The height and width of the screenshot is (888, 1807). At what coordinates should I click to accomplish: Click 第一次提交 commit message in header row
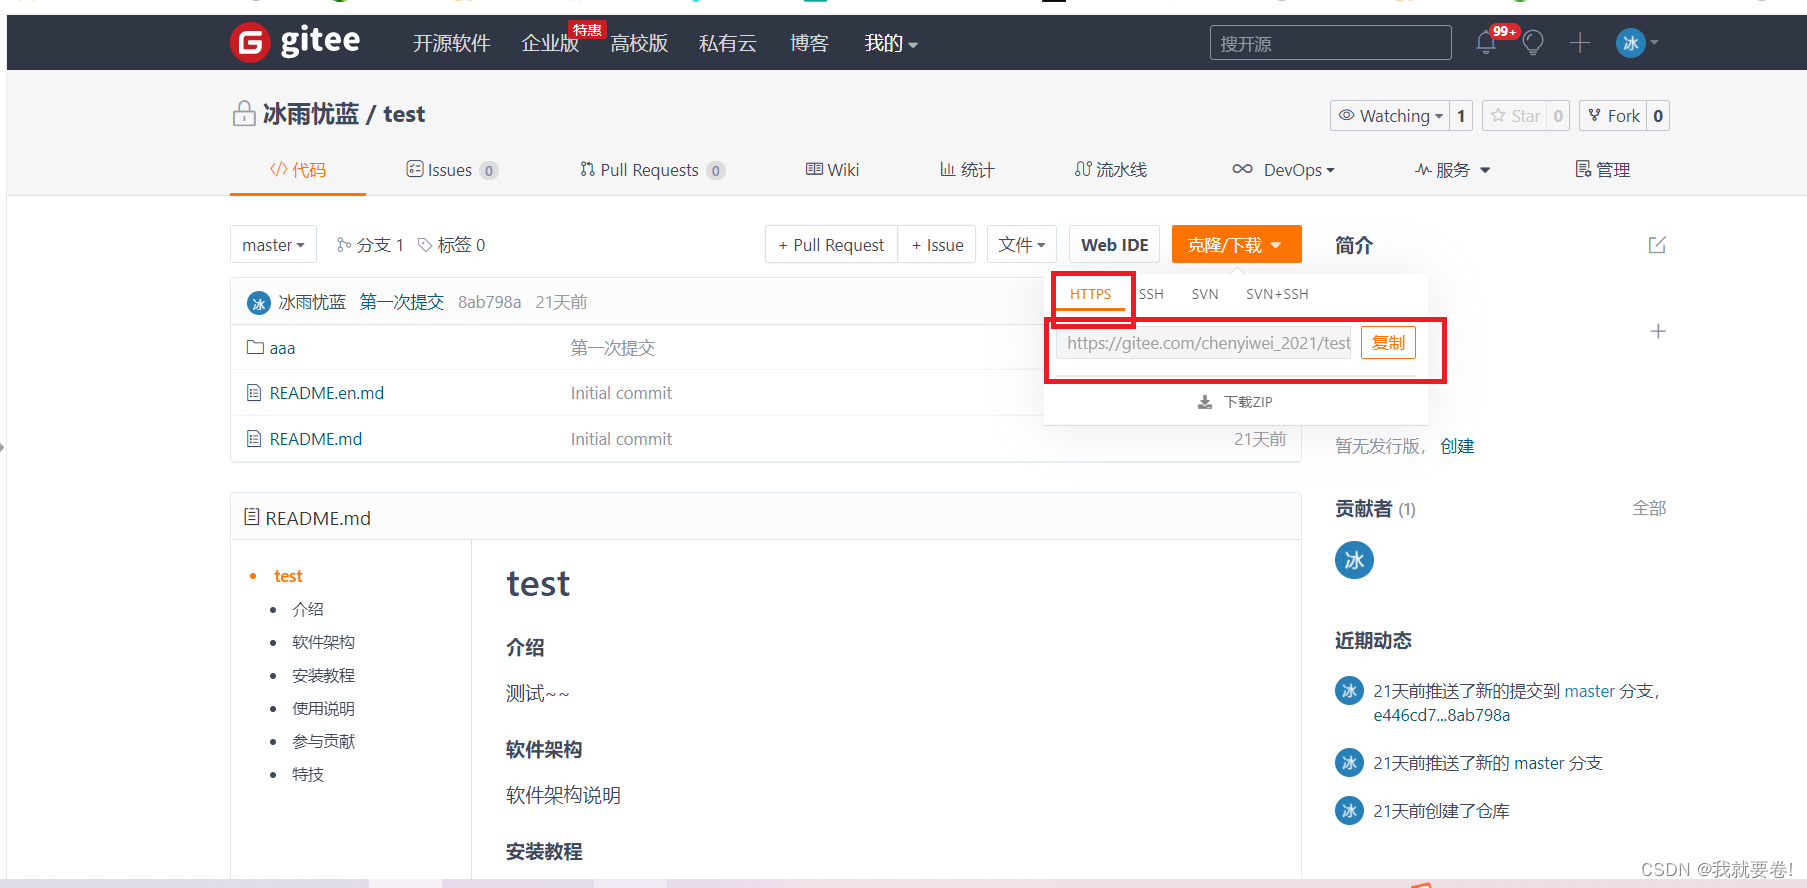(x=402, y=302)
